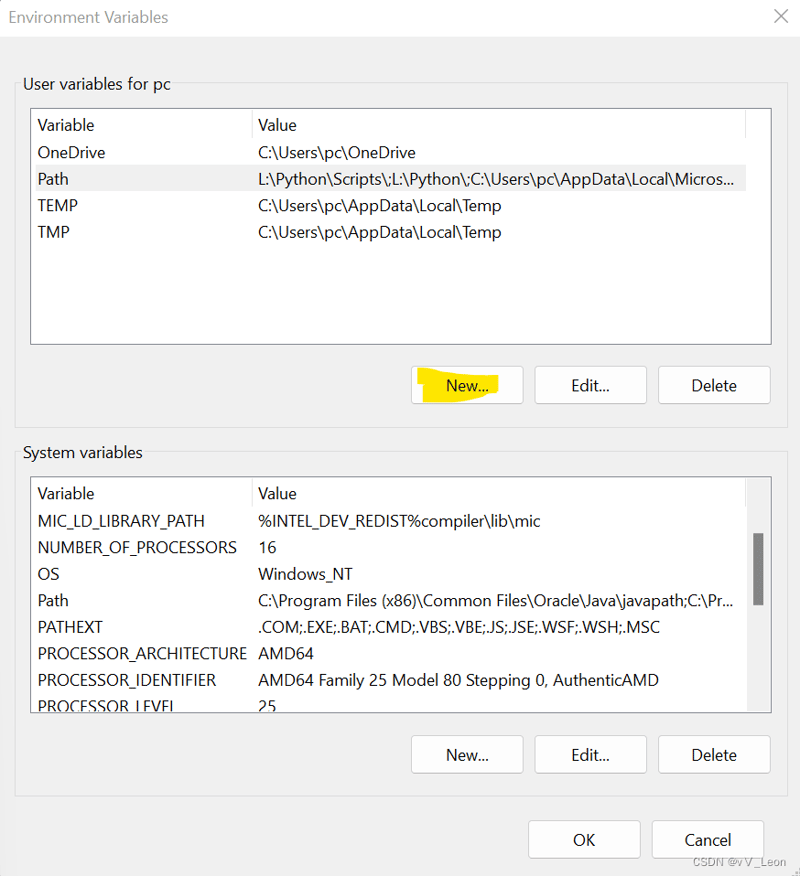Select the TEMP user variable row
This screenshot has width=800, height=876.
pyautogui.click(x=391, y=206)
